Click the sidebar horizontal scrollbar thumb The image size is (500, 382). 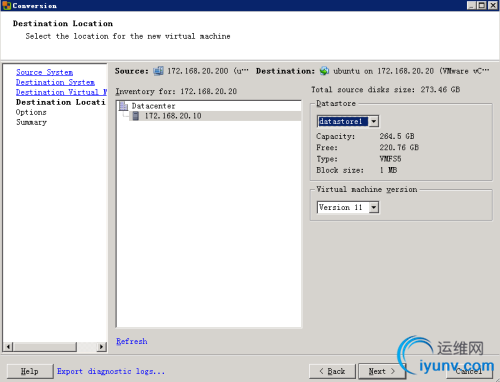coord(45,347)
